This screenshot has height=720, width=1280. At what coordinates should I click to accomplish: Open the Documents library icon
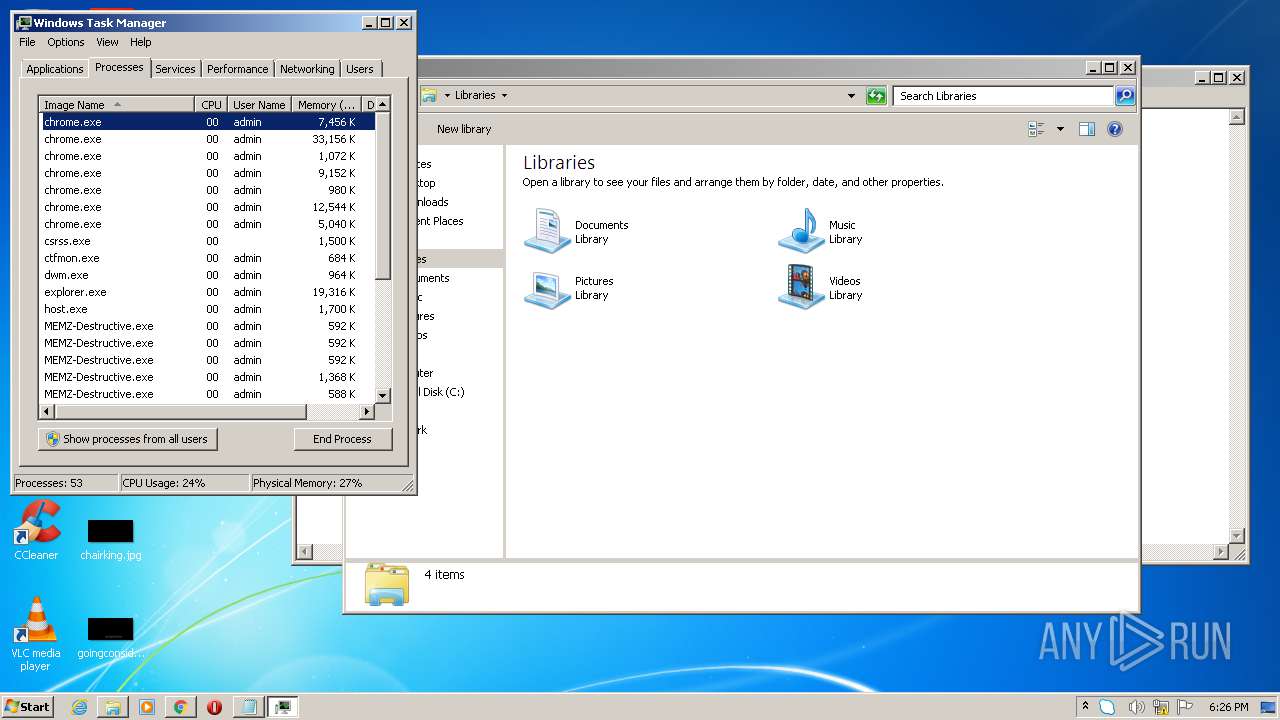[x=547, y=231]
